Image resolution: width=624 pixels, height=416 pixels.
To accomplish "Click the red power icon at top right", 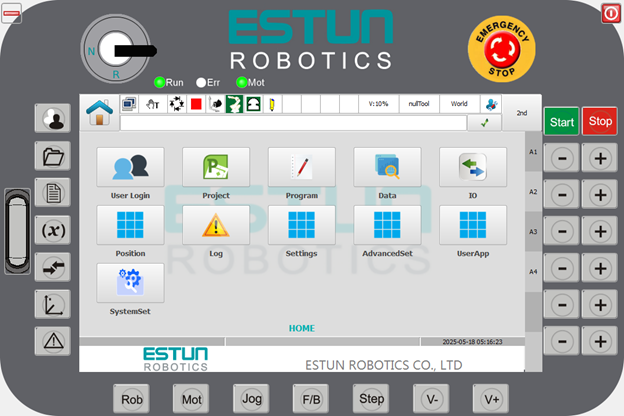I will pos(611,14).
